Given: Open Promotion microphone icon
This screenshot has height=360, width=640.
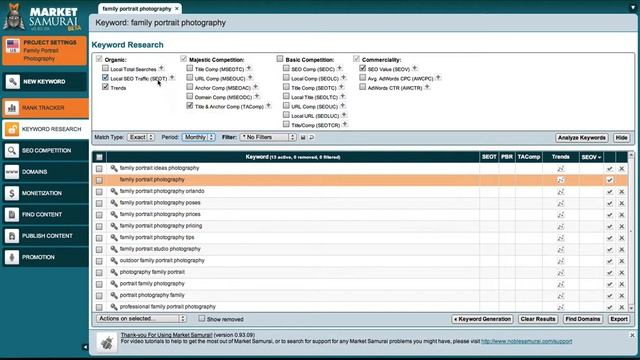Looking at the screenshot, I should tap(12, 257).
